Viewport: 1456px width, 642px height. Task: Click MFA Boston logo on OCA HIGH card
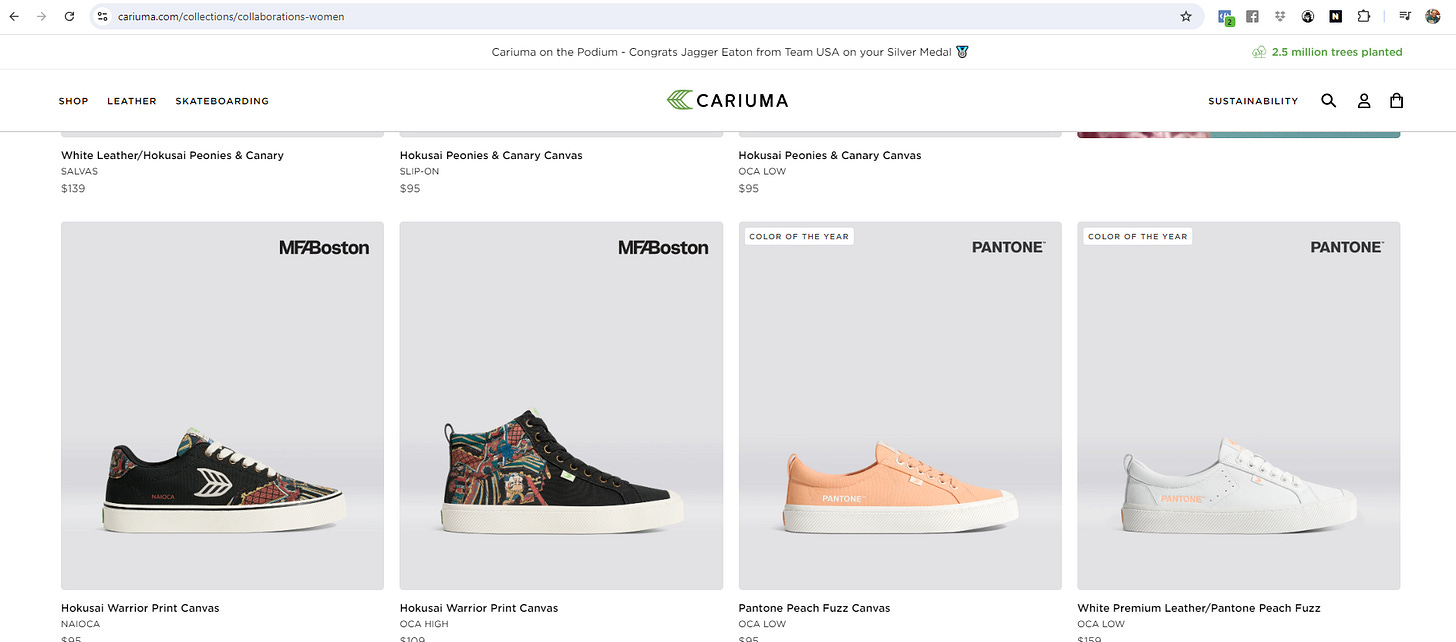pyautogui.click(x=663, y=247)
